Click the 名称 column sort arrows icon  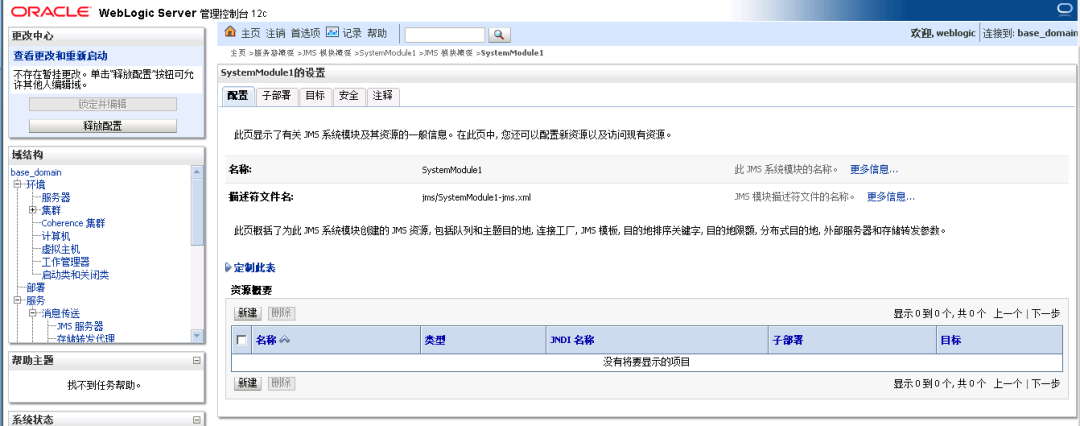click(x=284, y=341)
